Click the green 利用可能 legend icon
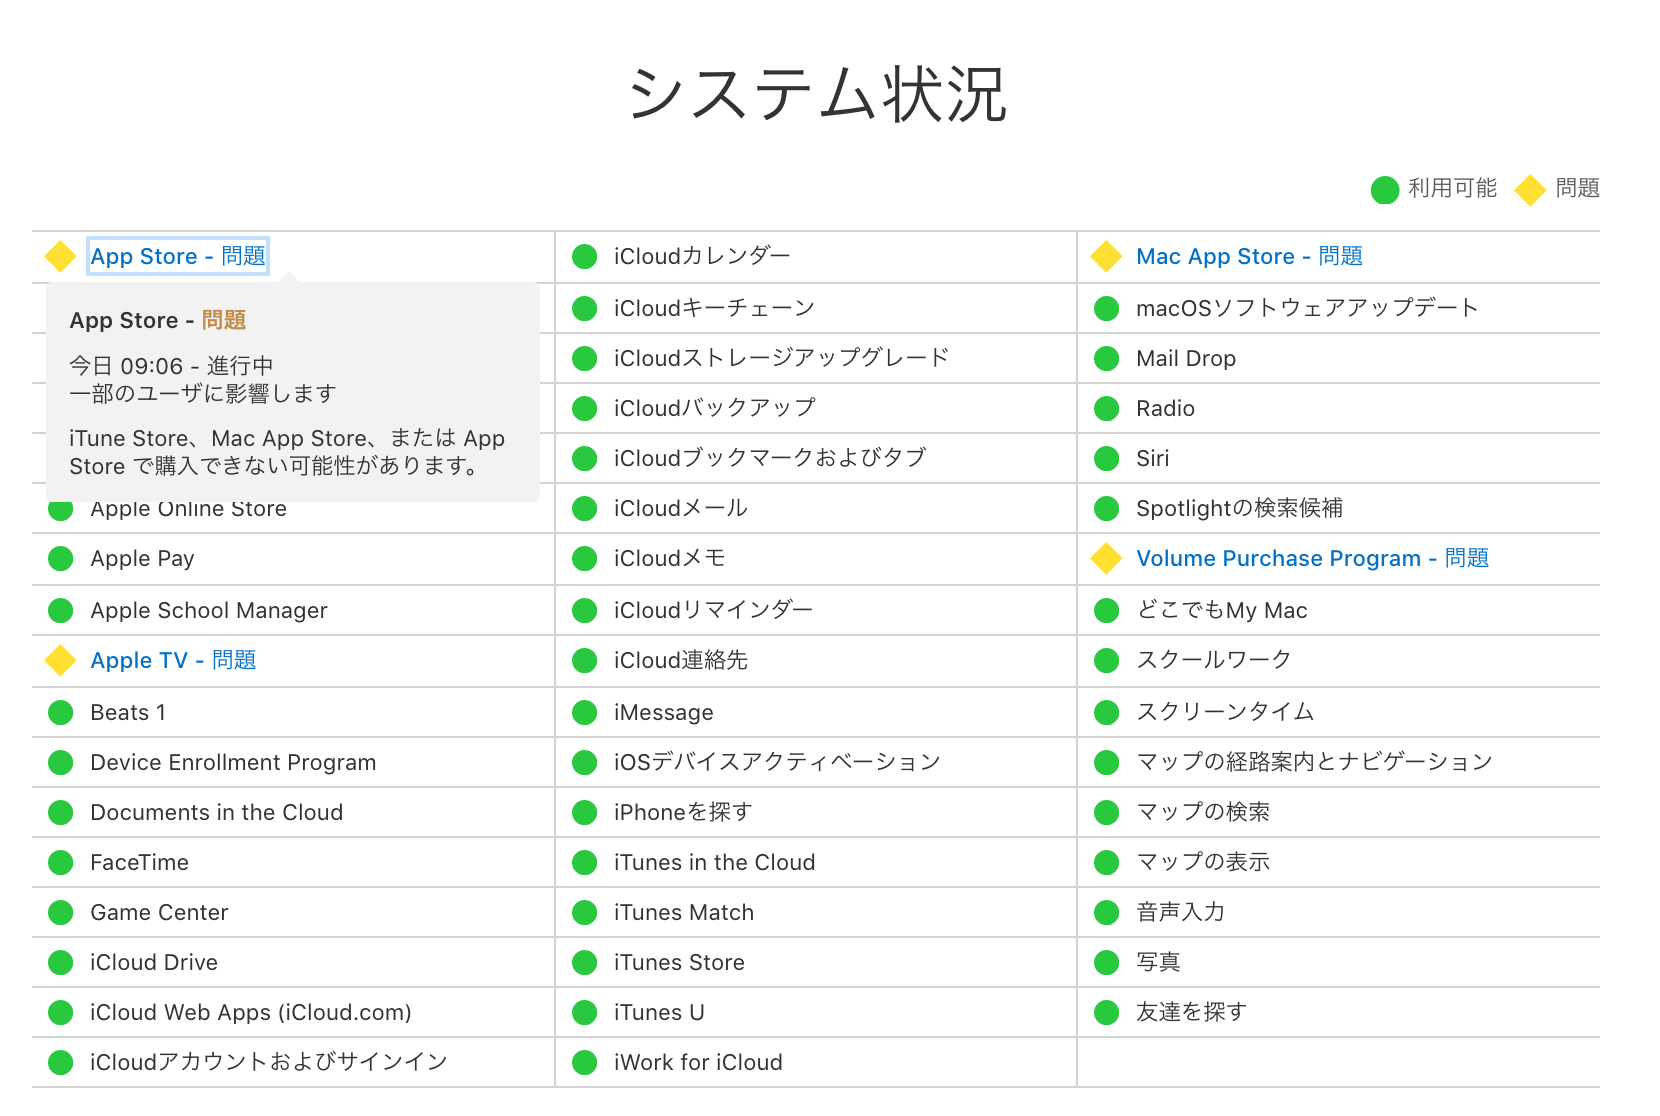The width and height of the screenshot is (1660, 1116). click(x=1385, y=189)
